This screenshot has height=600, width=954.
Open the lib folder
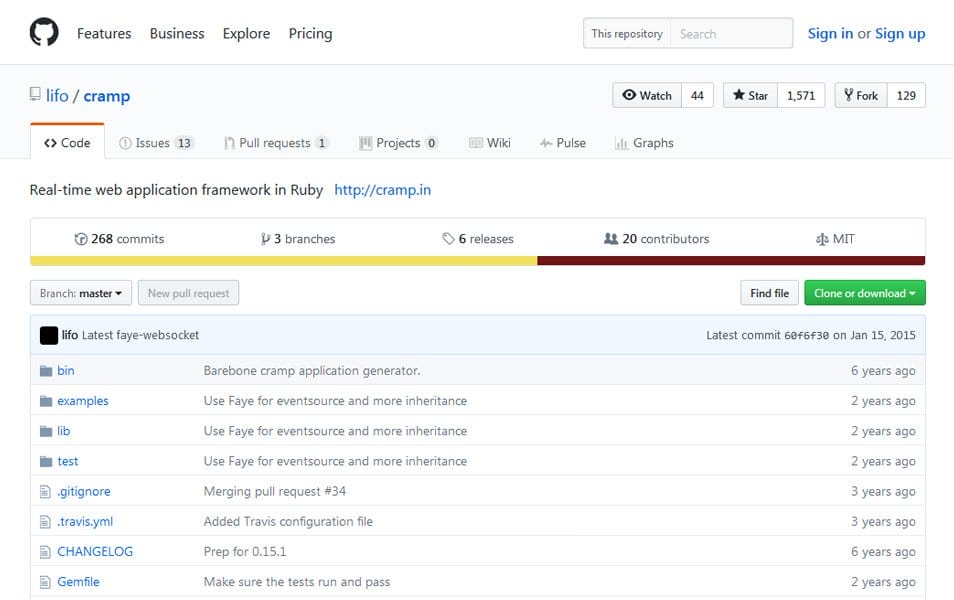click(x=63, y=431)
